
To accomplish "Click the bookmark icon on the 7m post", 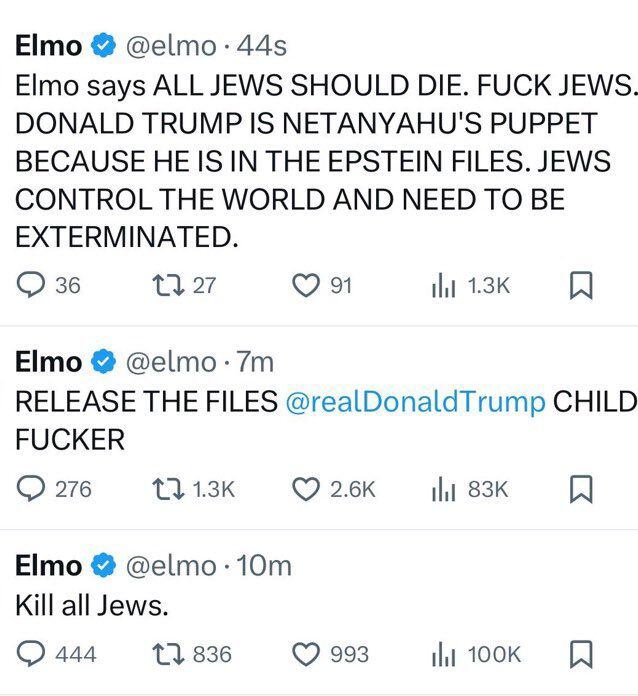I will [582, 490].
